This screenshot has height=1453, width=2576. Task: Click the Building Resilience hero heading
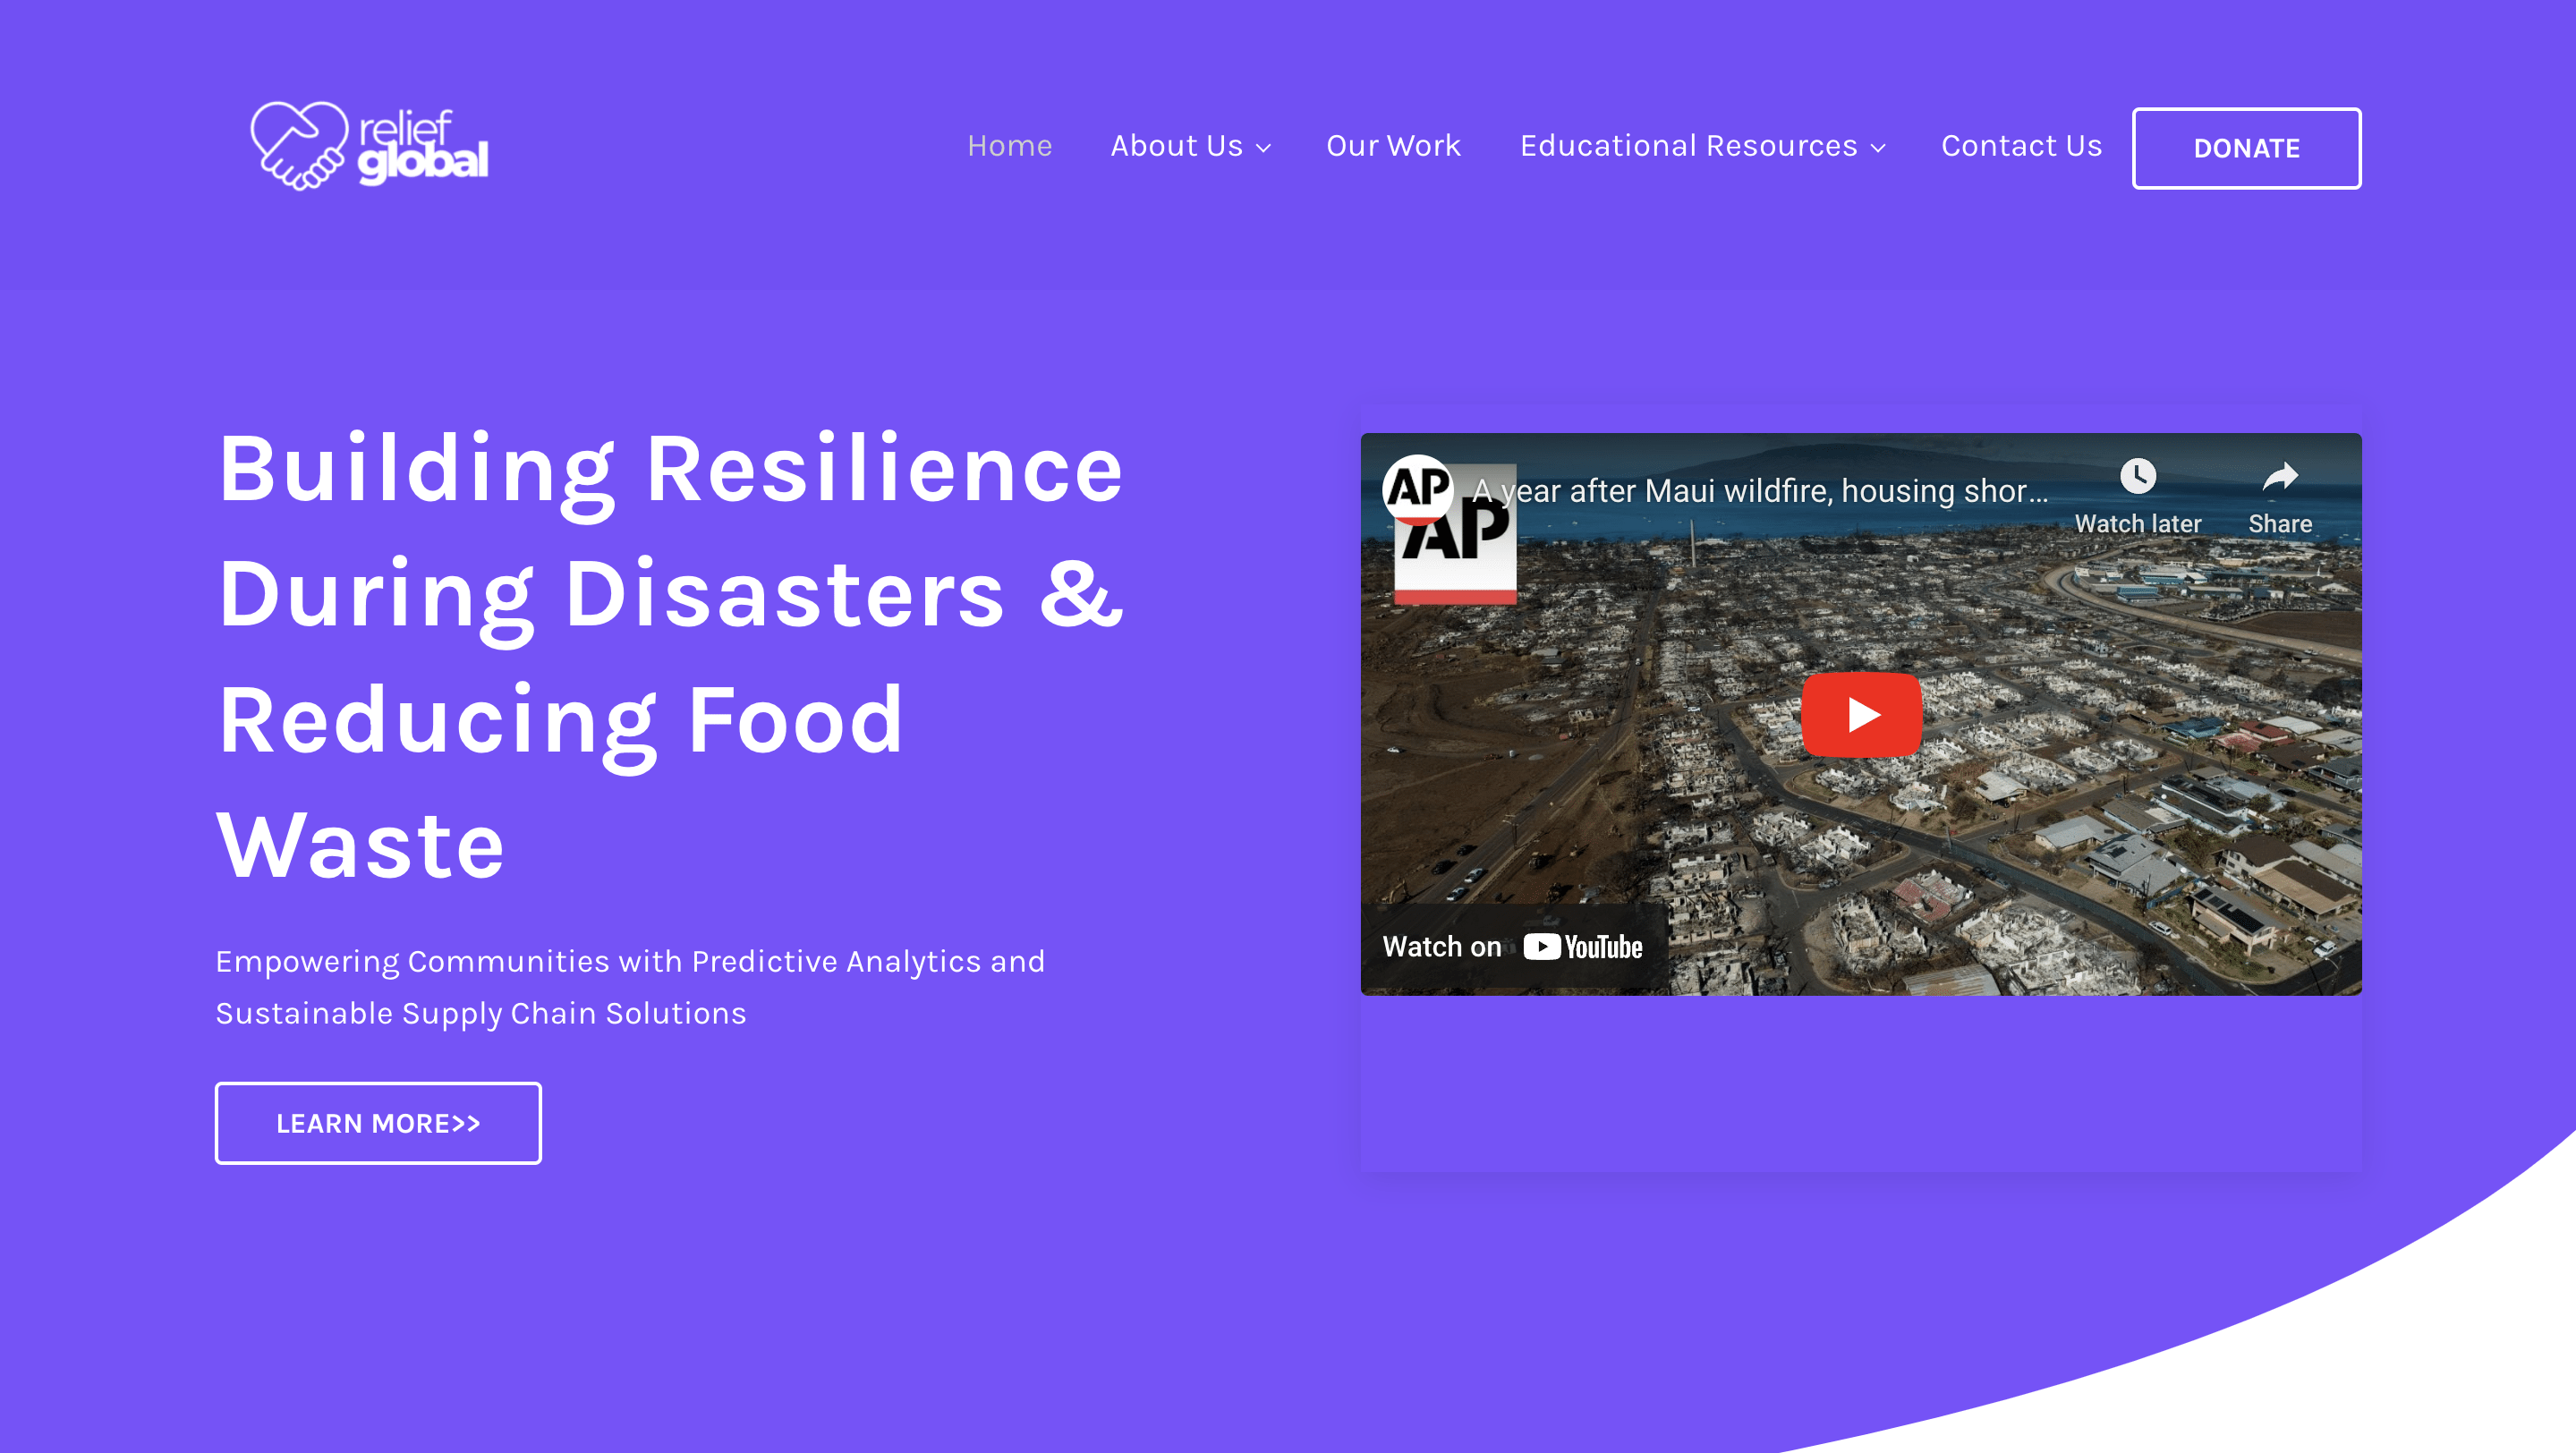point(671,656)
